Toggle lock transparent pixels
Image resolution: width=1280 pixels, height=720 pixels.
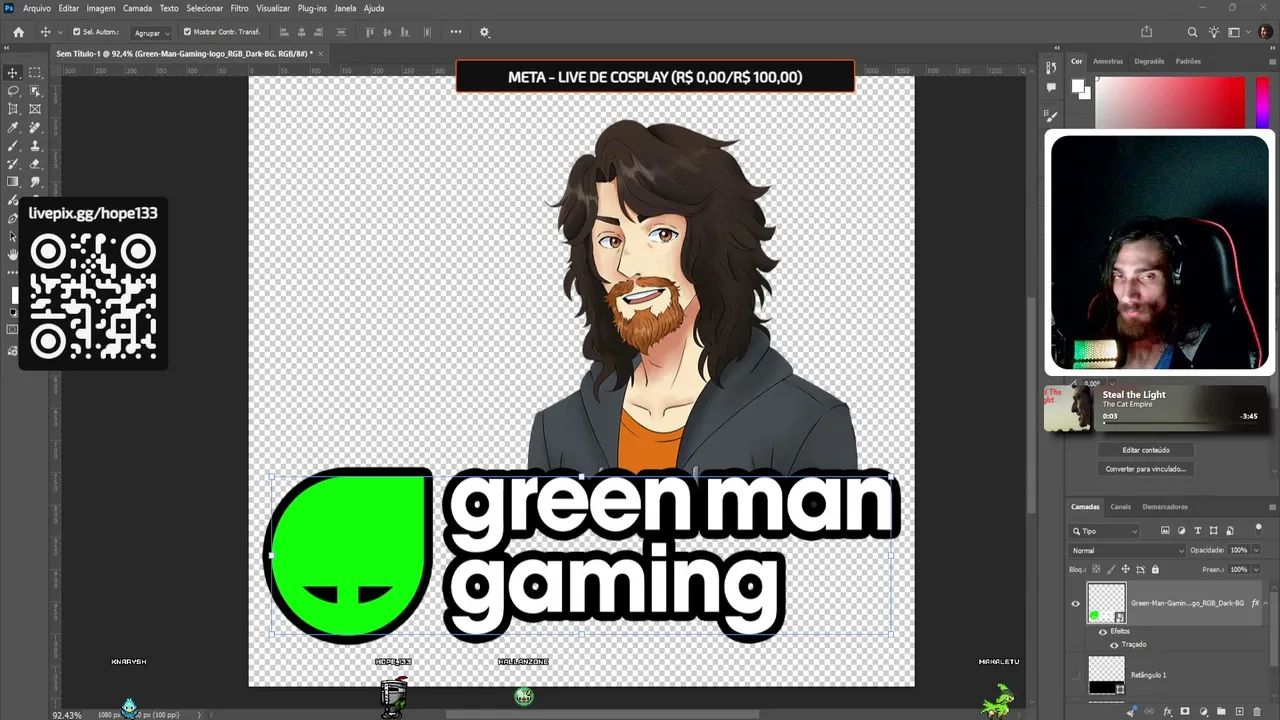(1095, 570)
